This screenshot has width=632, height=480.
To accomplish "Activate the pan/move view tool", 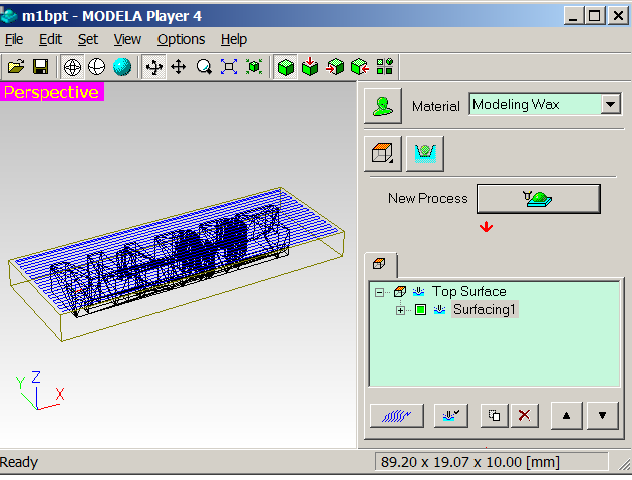I will click(179, 66).
